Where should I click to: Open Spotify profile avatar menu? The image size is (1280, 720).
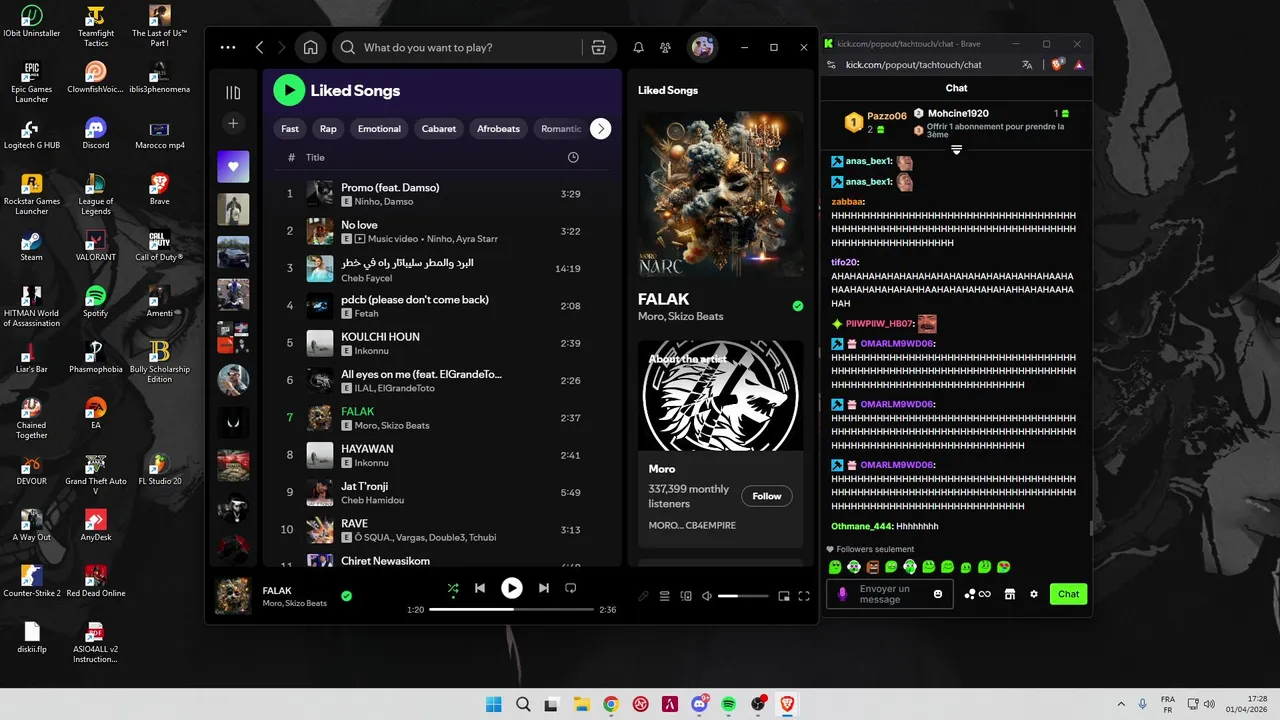click(702, 47)
